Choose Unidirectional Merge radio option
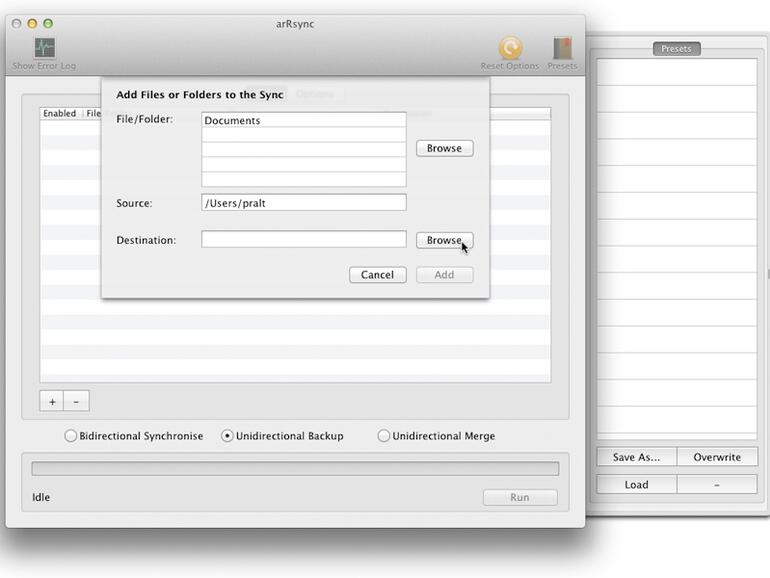 coord(384,436)
